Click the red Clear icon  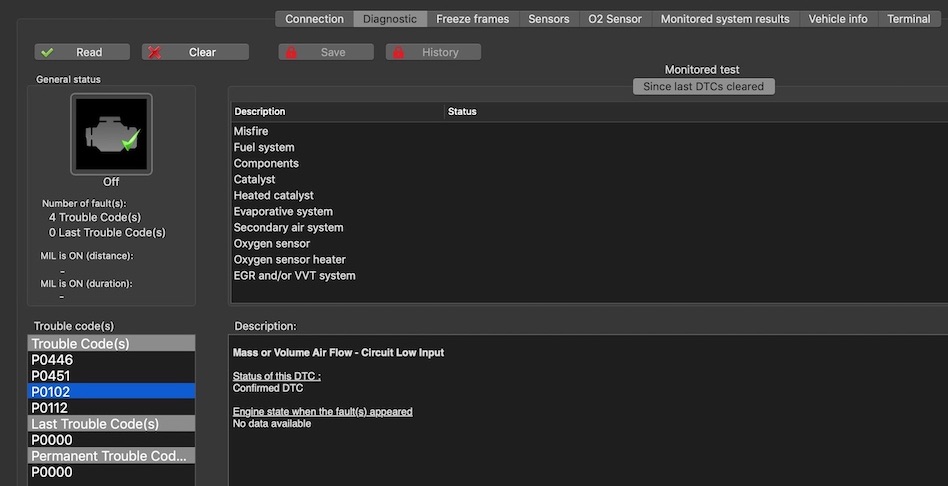tap(154, 52)
